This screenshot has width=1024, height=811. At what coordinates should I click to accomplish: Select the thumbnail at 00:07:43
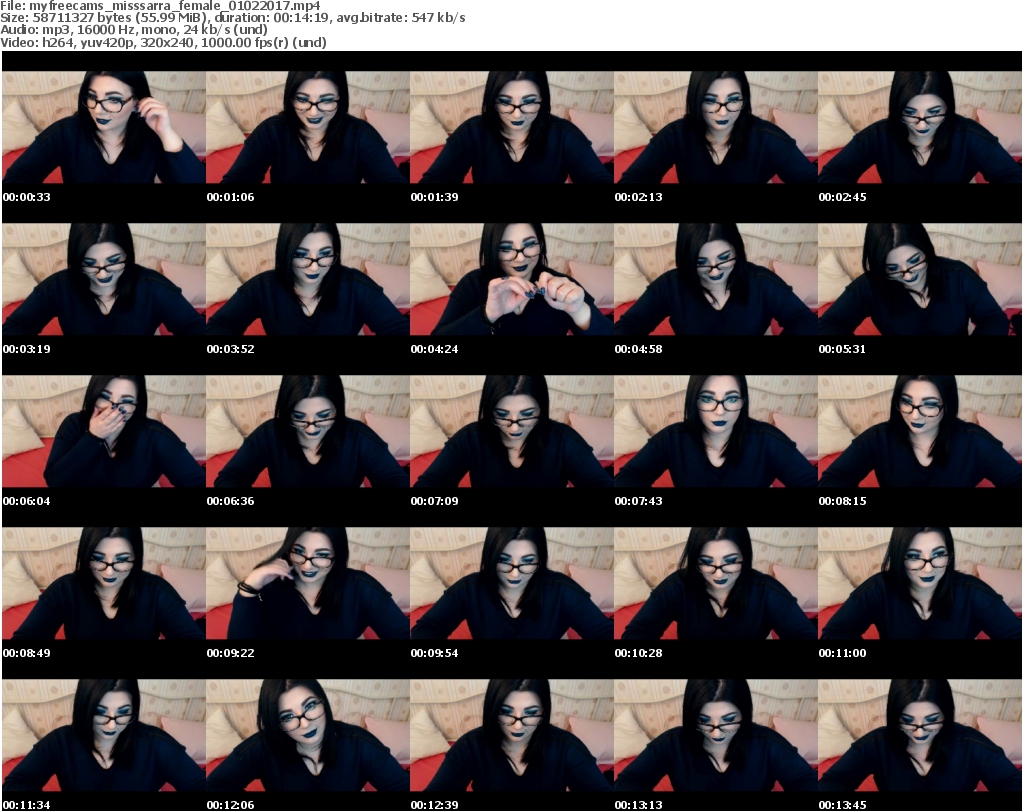[716, 432]
